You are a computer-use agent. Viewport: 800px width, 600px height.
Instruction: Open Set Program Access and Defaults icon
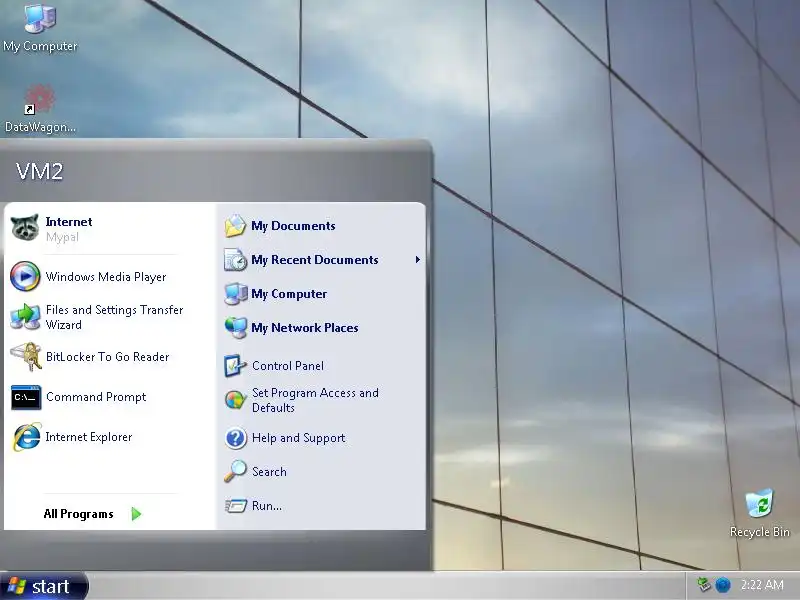point(235,400)
